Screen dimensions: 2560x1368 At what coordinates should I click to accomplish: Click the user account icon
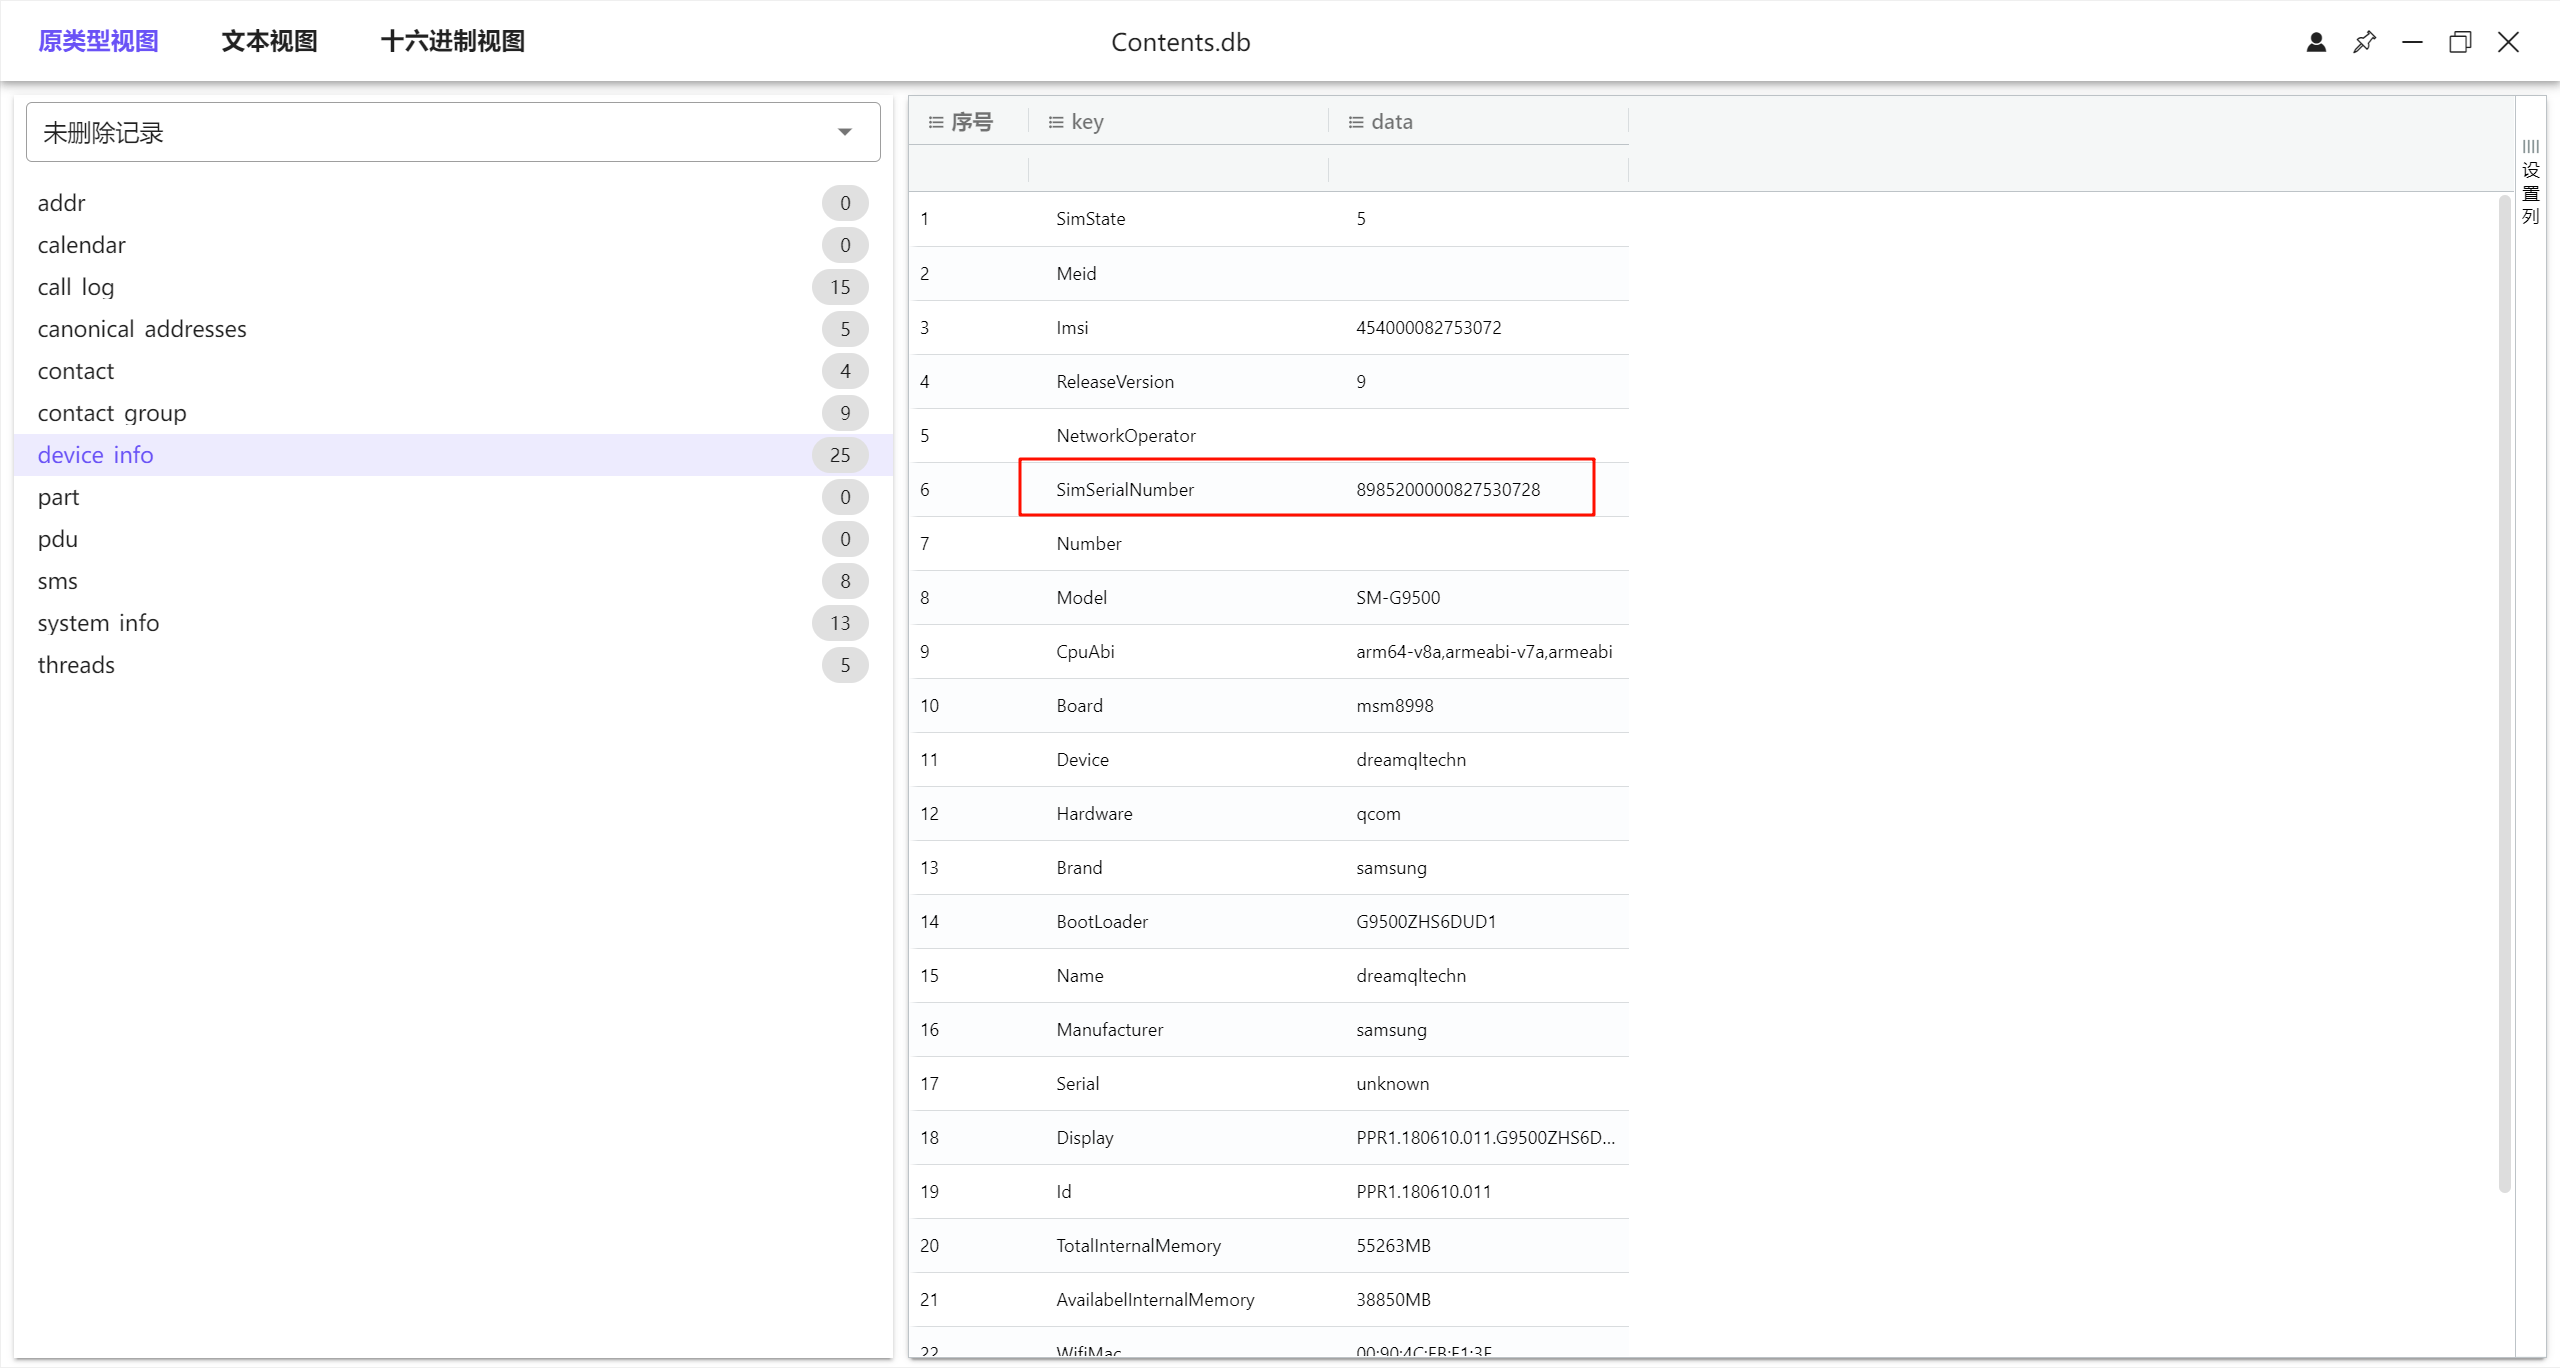2316,42
